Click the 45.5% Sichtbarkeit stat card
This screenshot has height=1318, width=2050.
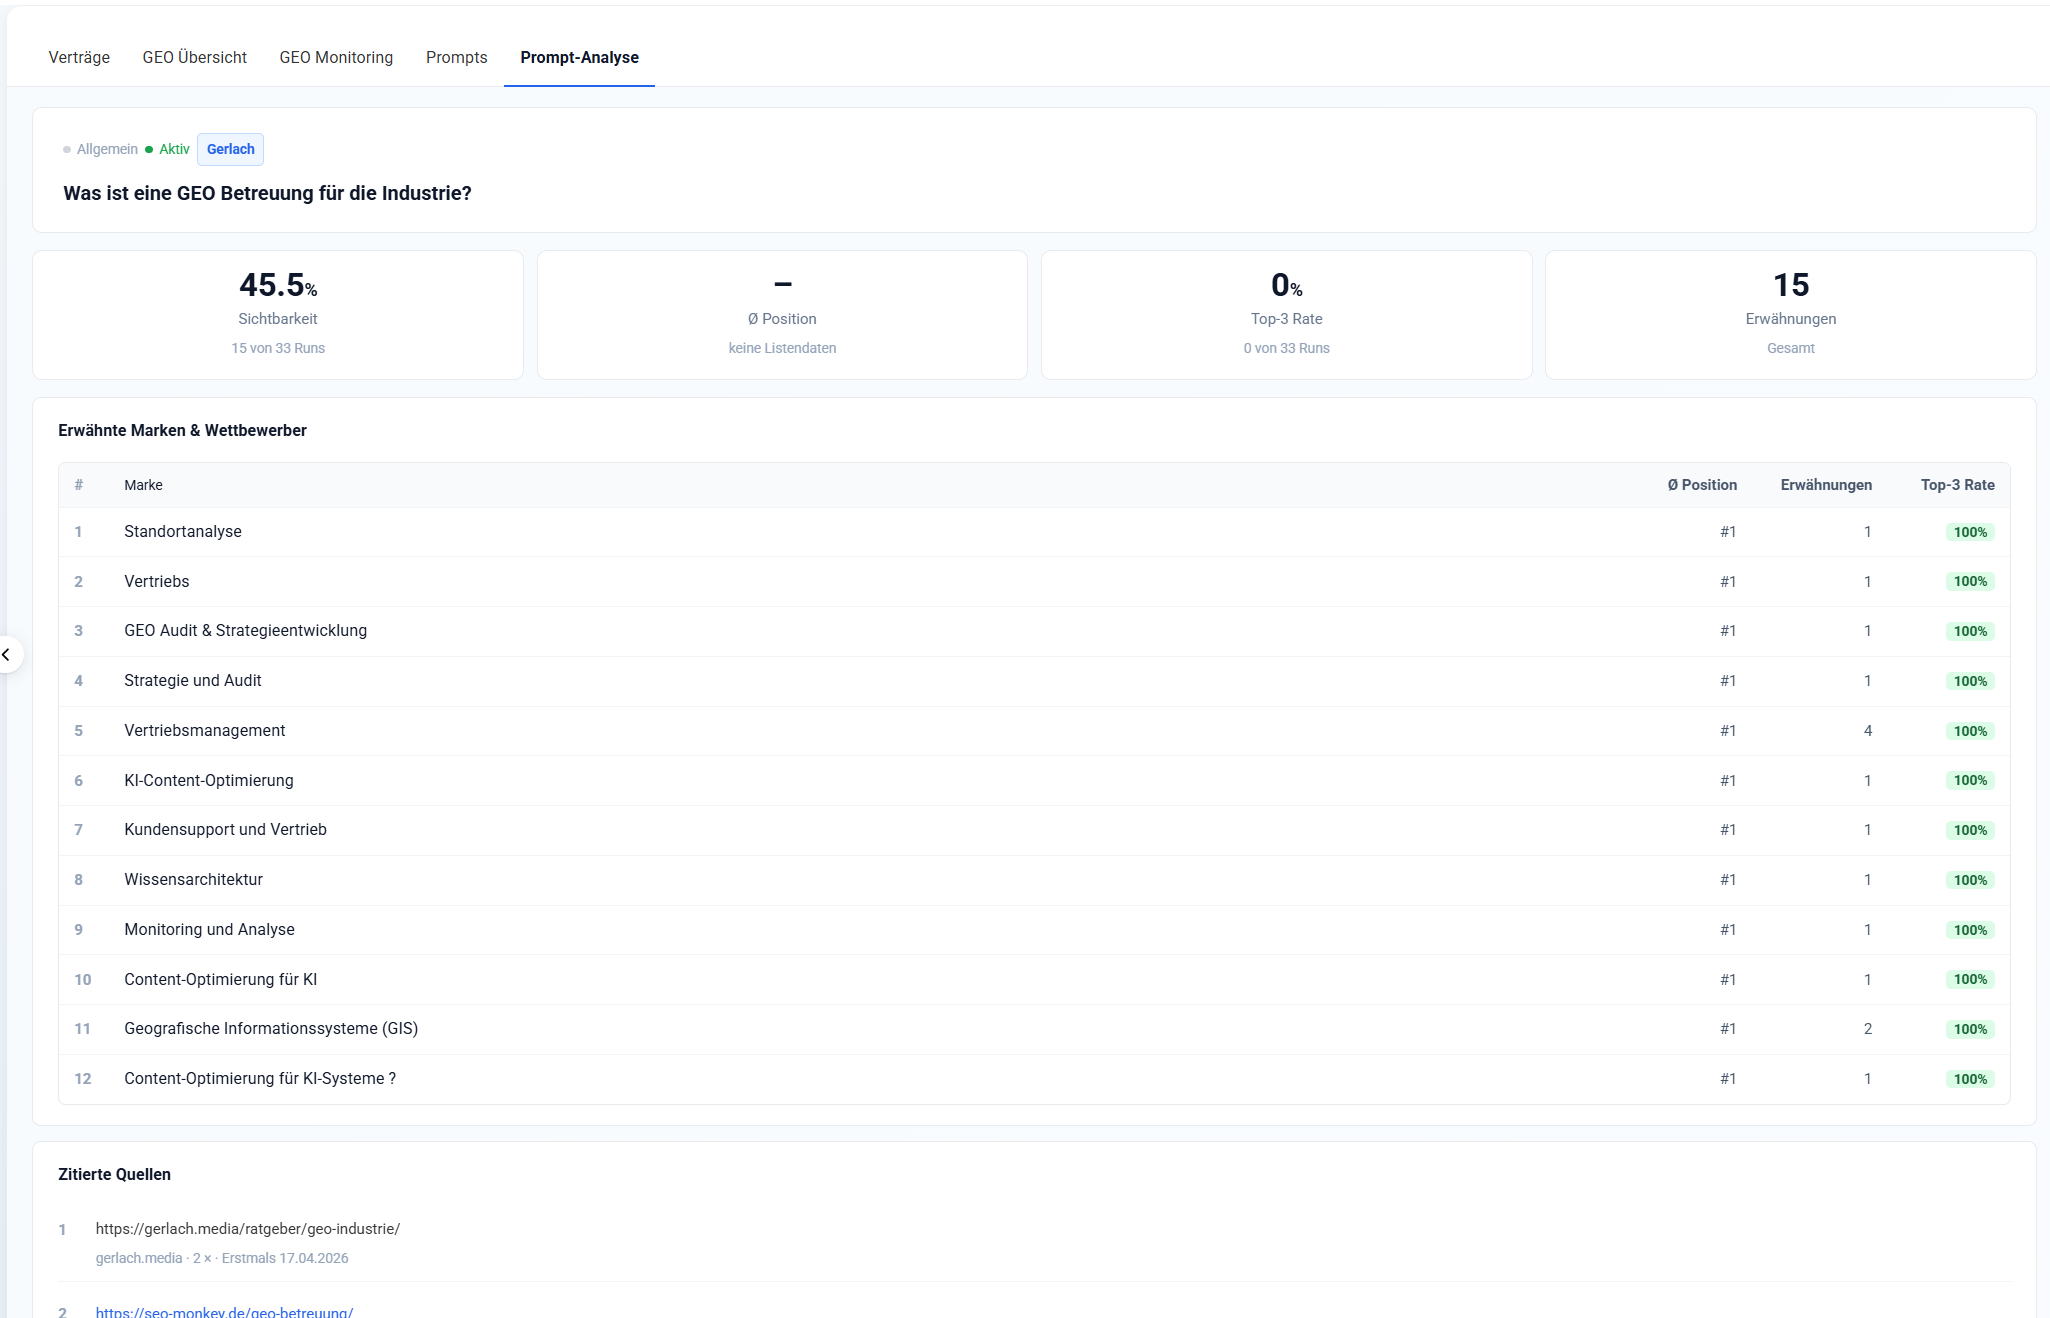[278, 315]
